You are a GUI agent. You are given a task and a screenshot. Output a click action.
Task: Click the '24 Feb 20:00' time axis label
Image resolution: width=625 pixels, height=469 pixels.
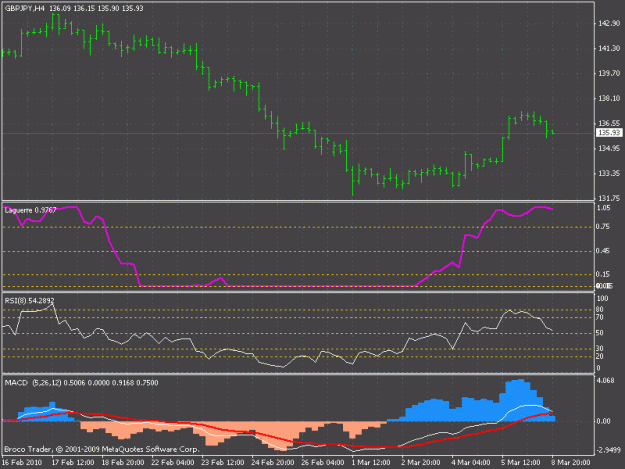273,463
